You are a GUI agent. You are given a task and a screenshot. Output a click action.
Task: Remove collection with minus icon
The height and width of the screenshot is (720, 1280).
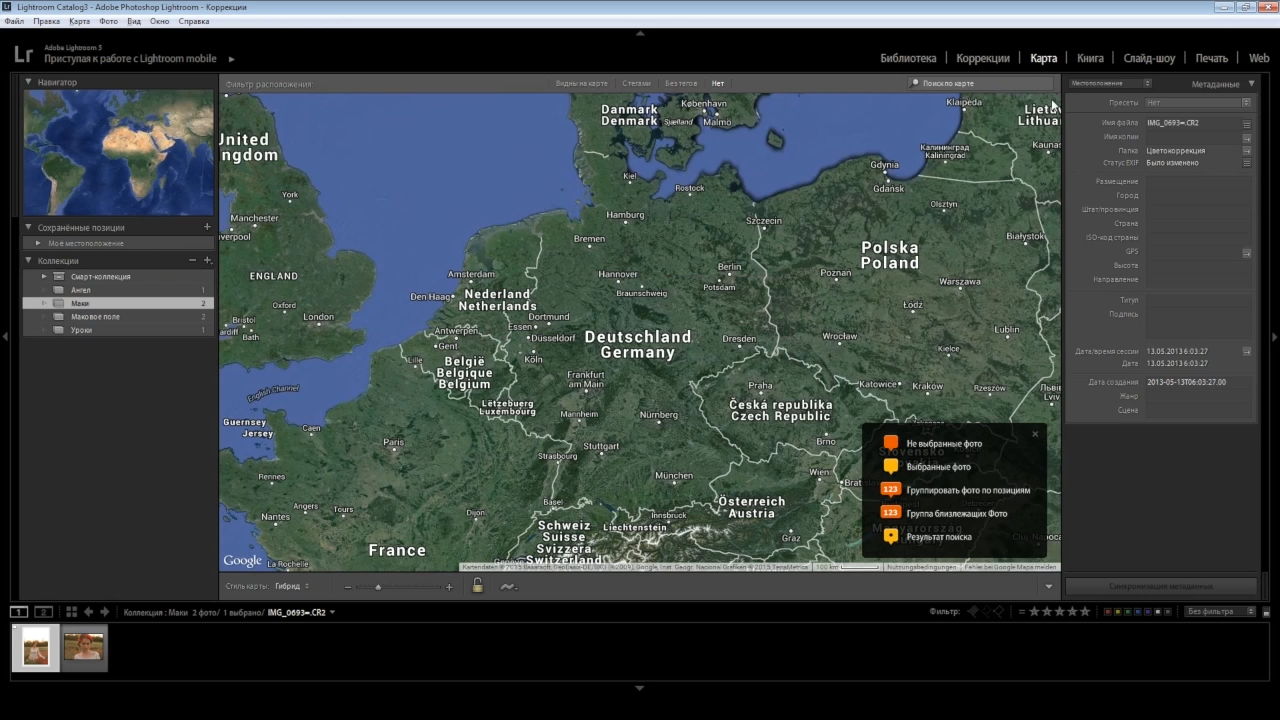point(192,260)
